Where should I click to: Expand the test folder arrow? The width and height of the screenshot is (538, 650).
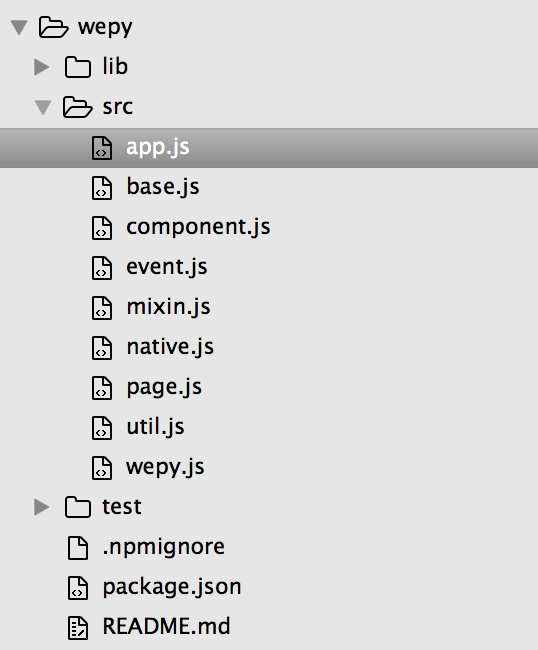[41, 507]
